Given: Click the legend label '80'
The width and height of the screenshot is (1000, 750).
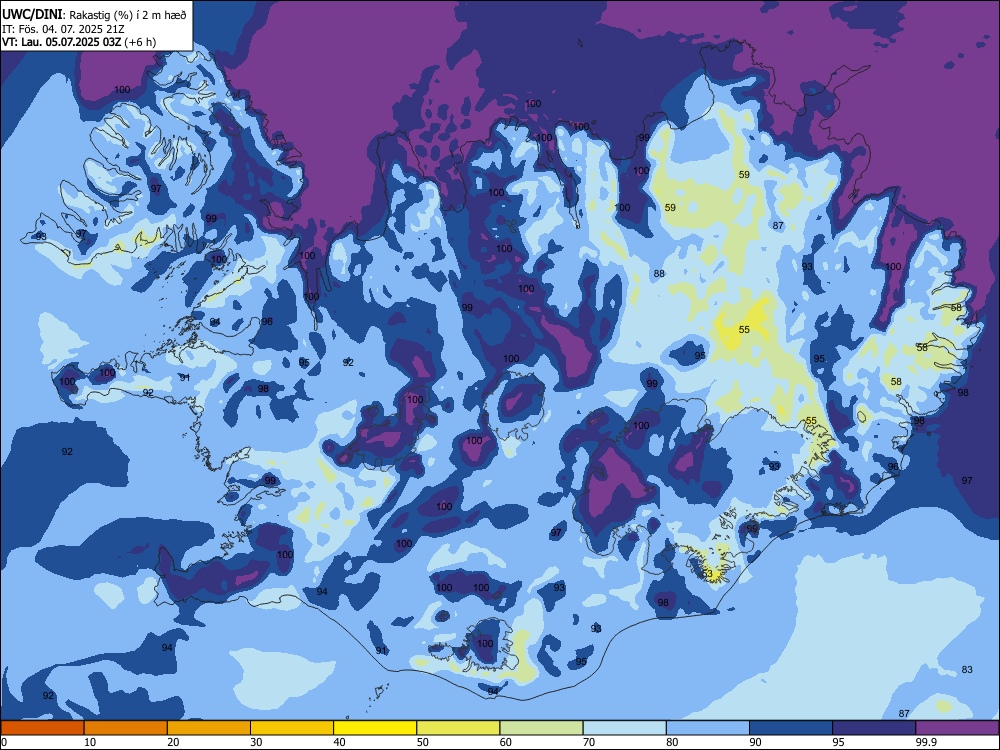Looking at the screenshot, I should click(672, 742).
